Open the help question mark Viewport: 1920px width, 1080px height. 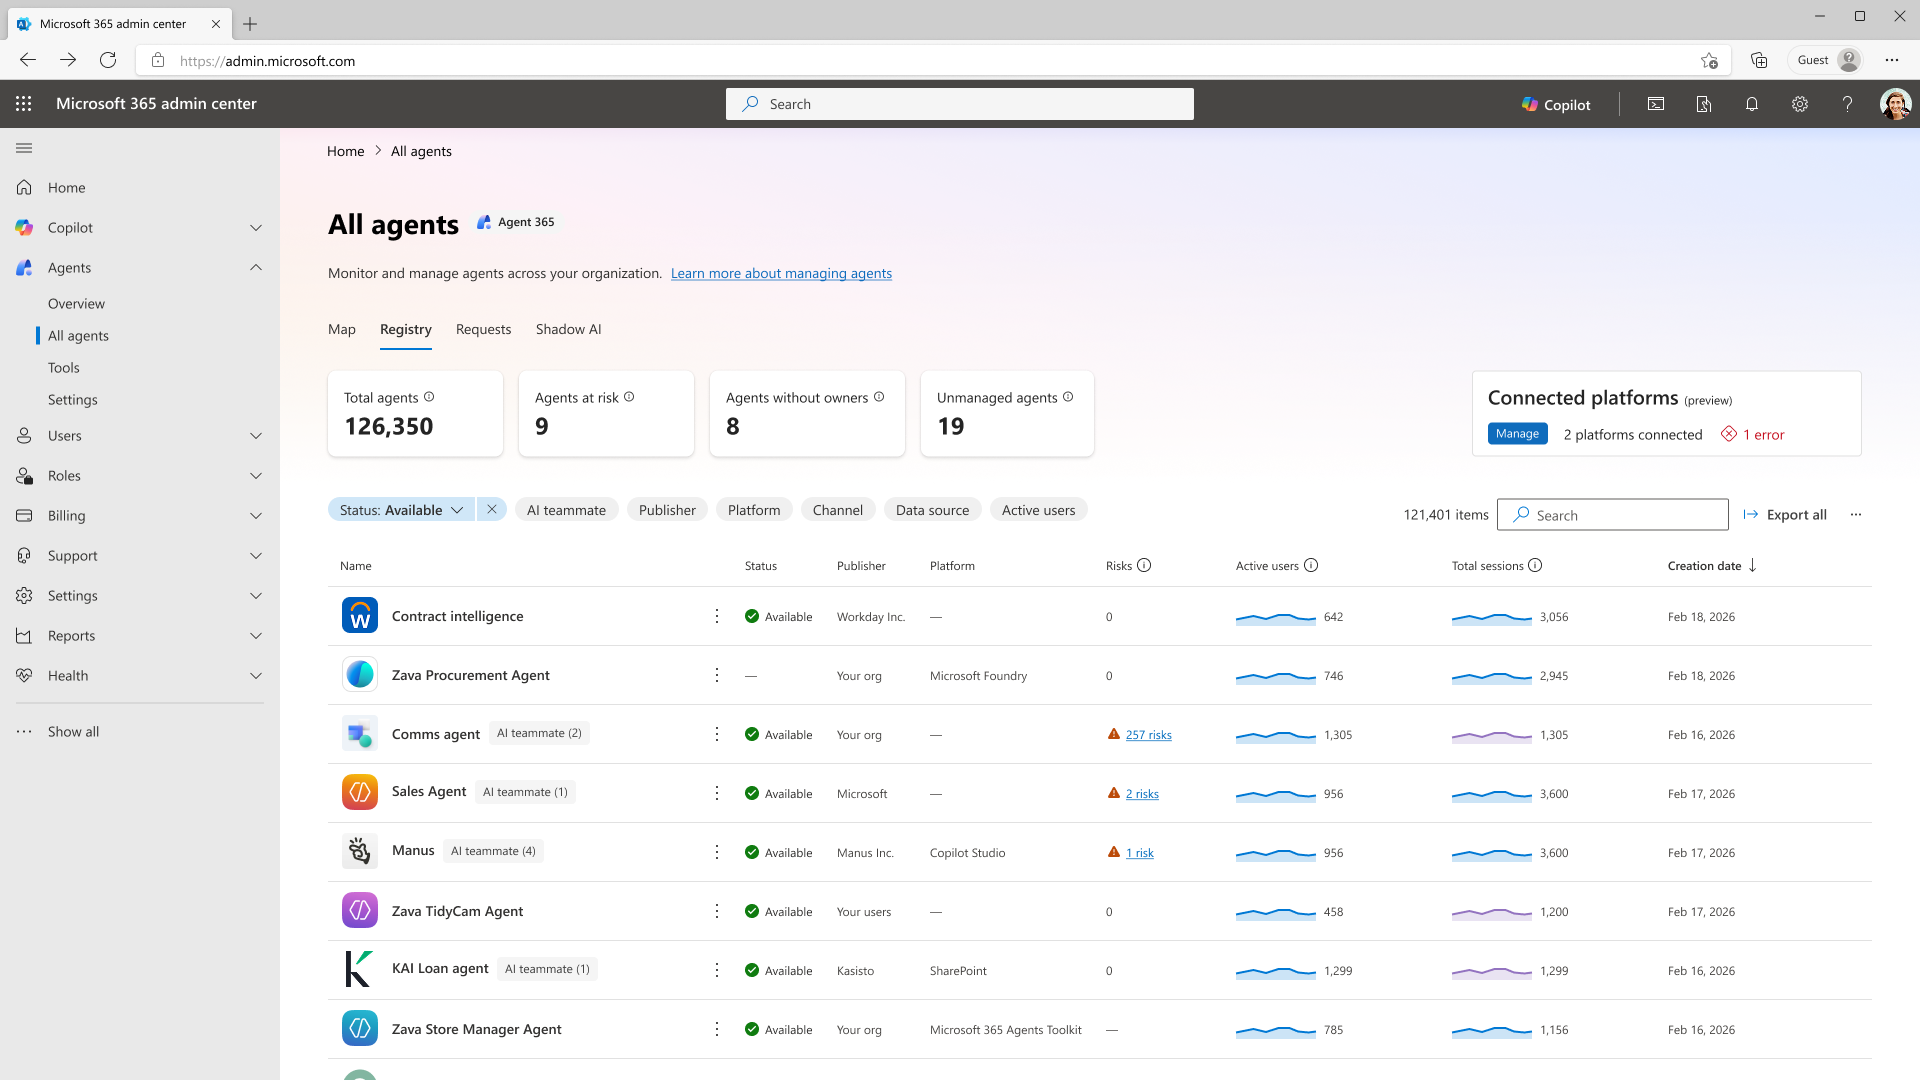pos(1848,104)
